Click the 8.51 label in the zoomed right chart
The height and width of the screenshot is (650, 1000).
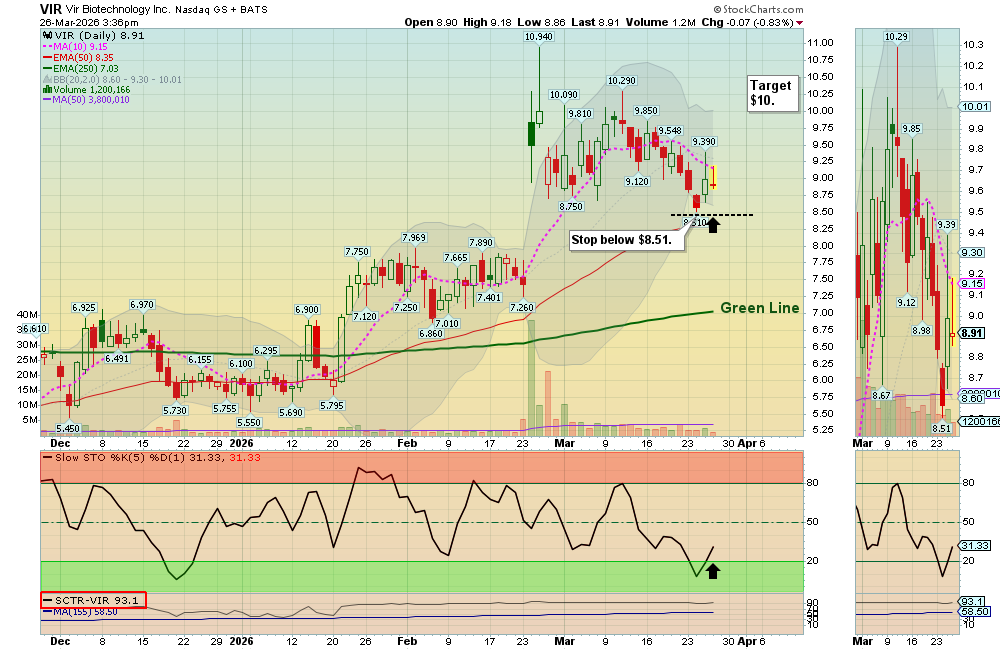coord(941,429)
